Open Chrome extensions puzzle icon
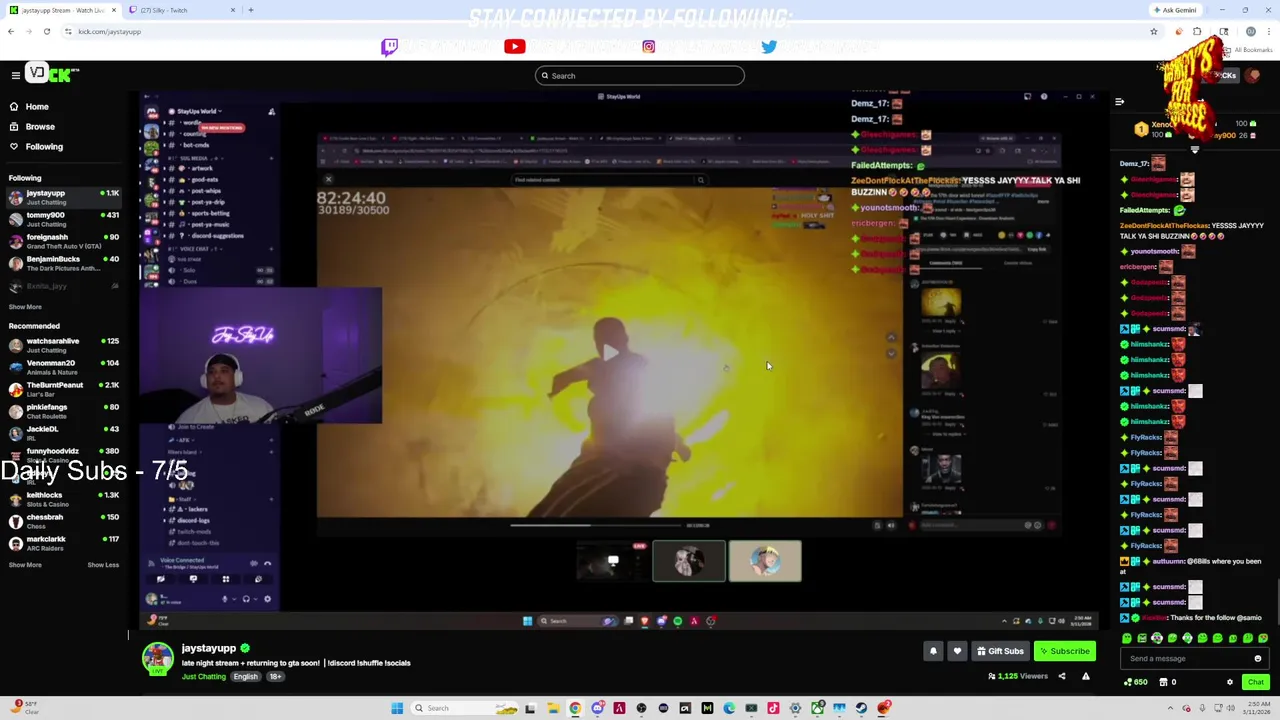The width and height of the screenshot is (1280, 720). (x=1197, y=31)
